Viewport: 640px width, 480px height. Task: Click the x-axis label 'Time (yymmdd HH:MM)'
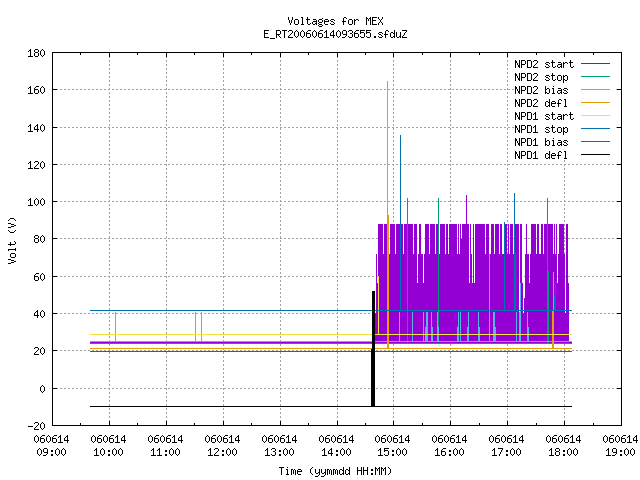tap(335, 471)
